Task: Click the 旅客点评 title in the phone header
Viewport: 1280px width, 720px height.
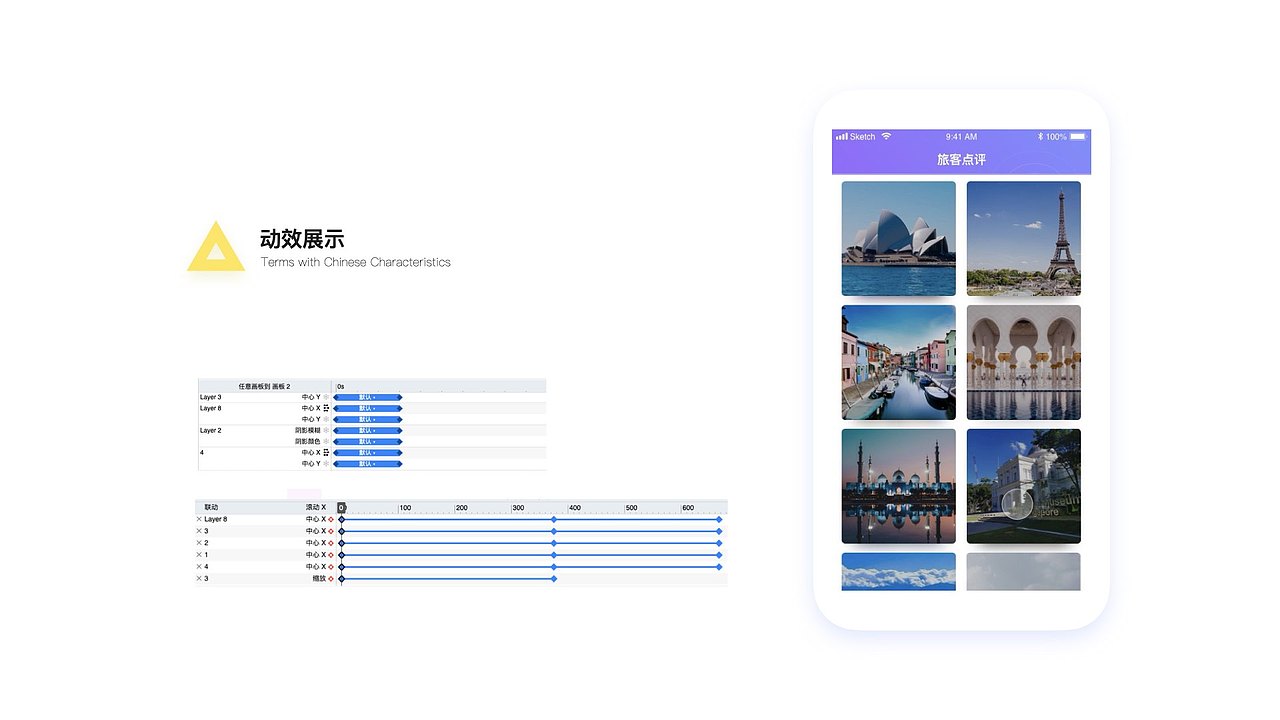Action: [961, 159]
